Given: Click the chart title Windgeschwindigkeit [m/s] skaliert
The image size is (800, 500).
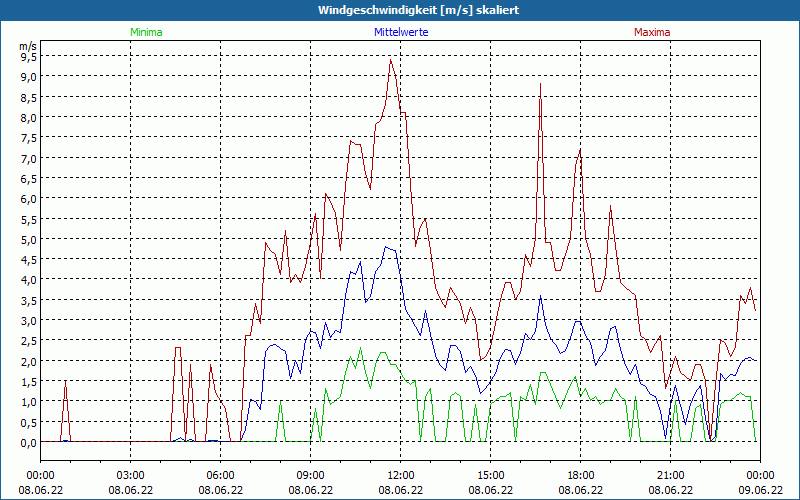Looking at the screenshot, I should 418,10.
